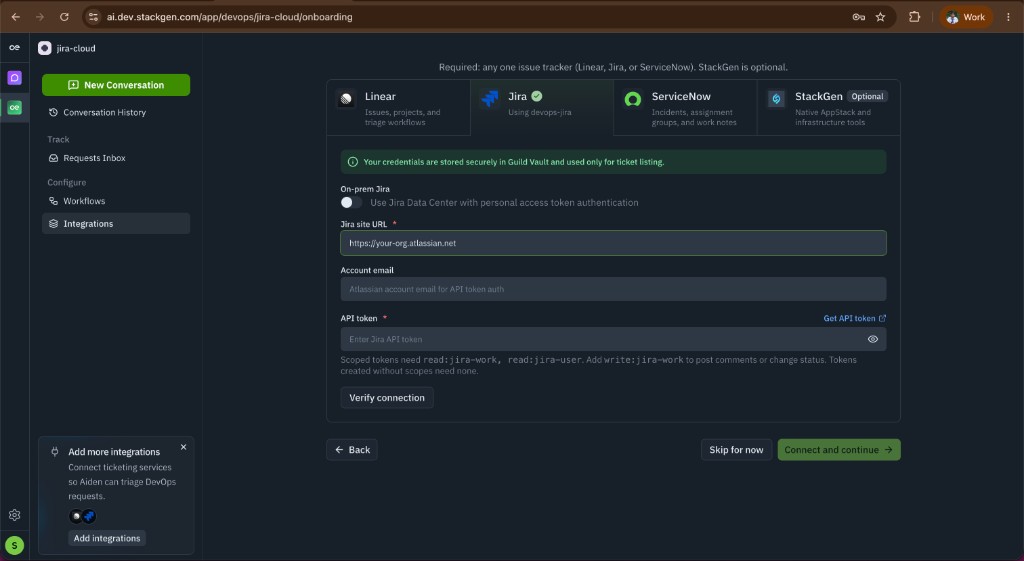Reload the current browser page
Viewport: 1024px width, 561px height.
pos(64,17)
